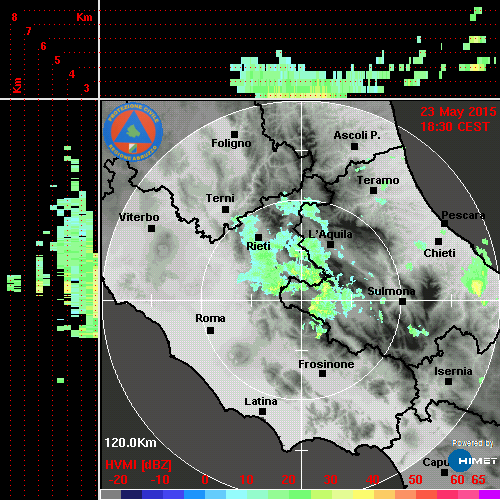This screenshot has width=500, height=500.
Task: Click the 50 dBZ scale value
Action: tap(416, 480)
